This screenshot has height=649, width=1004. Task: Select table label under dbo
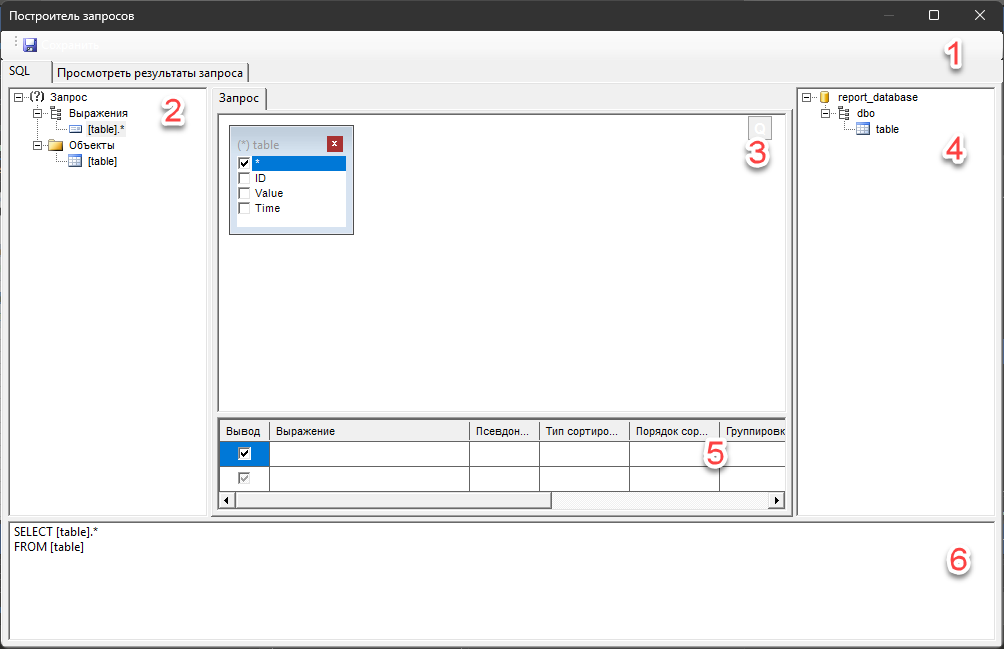coord(887,129)
